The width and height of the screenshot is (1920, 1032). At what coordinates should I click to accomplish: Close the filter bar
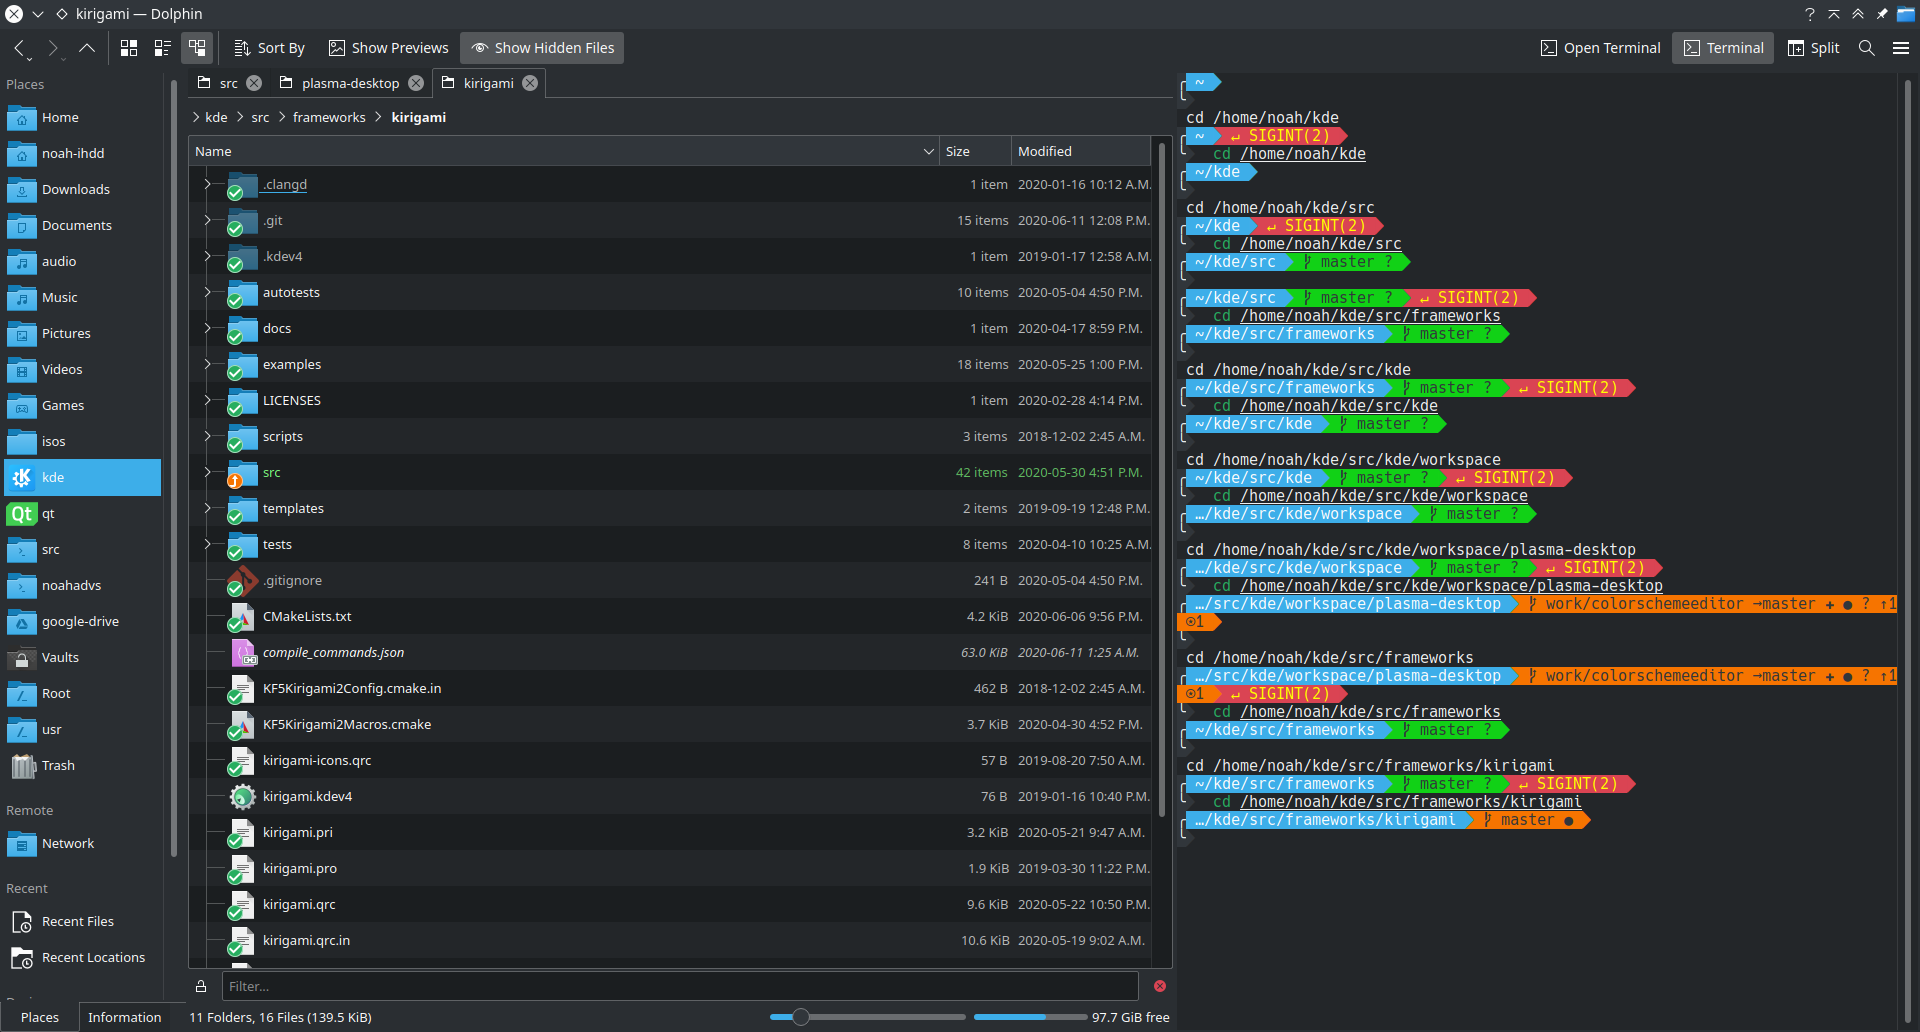pyautogui.click(x=1160, y=986)
